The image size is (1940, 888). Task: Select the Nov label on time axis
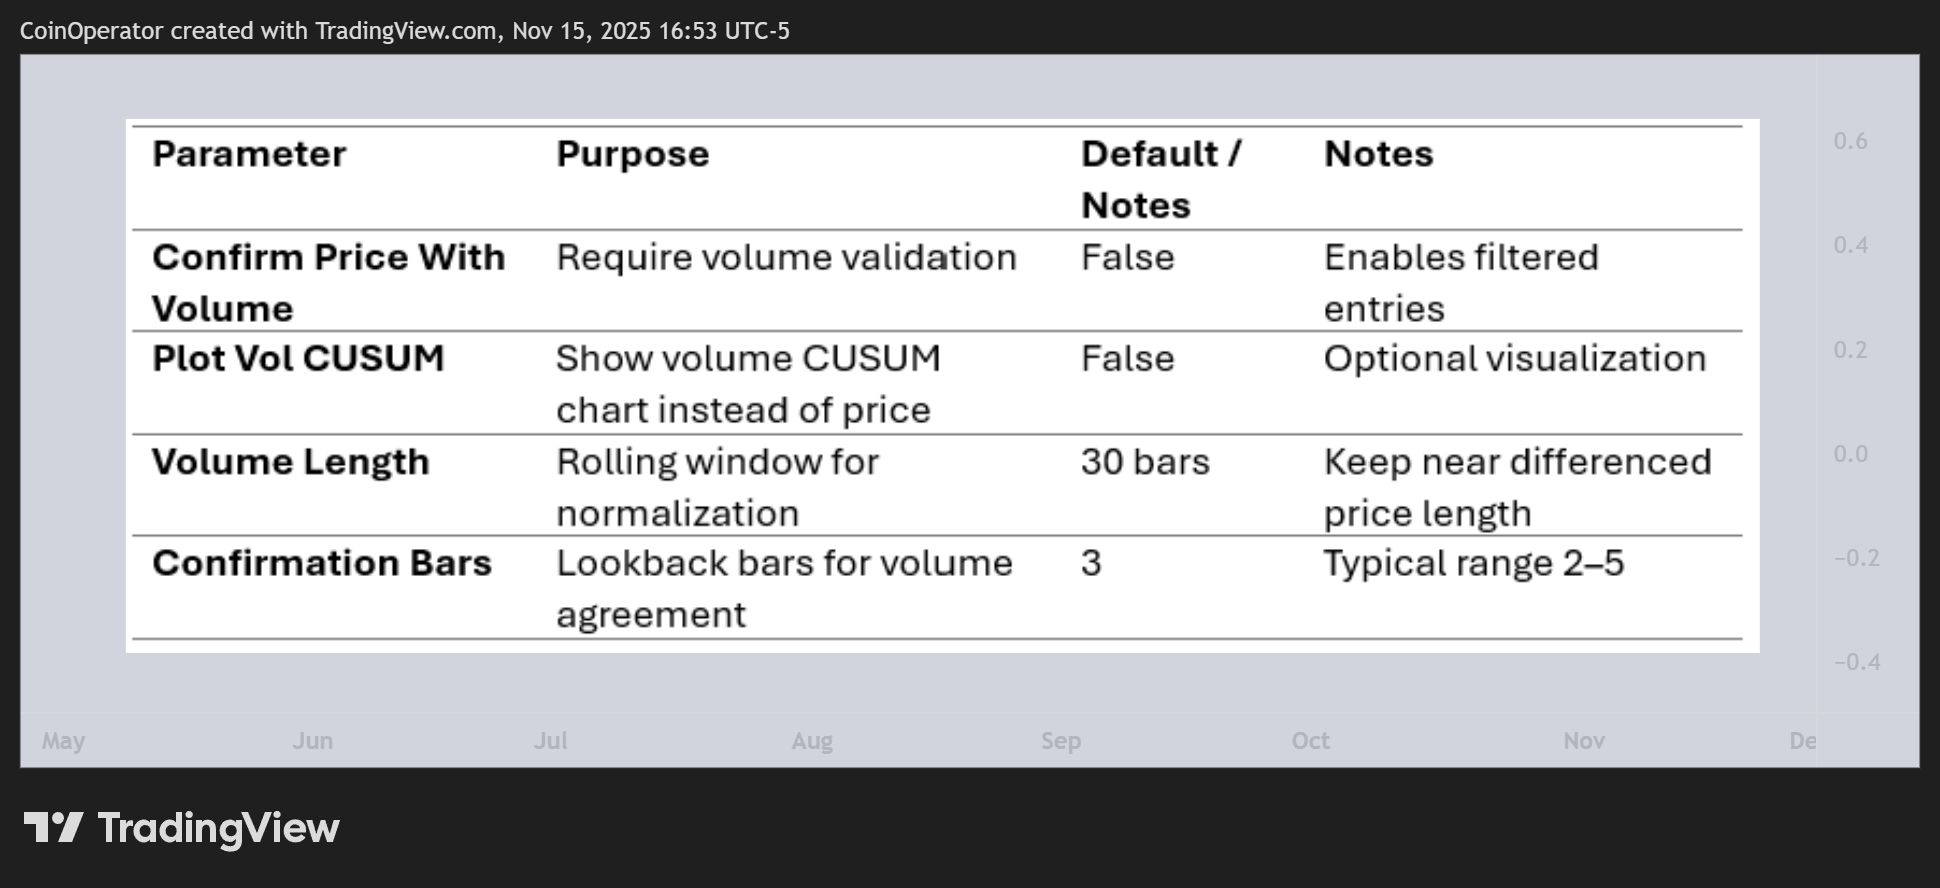[1584, 741]
